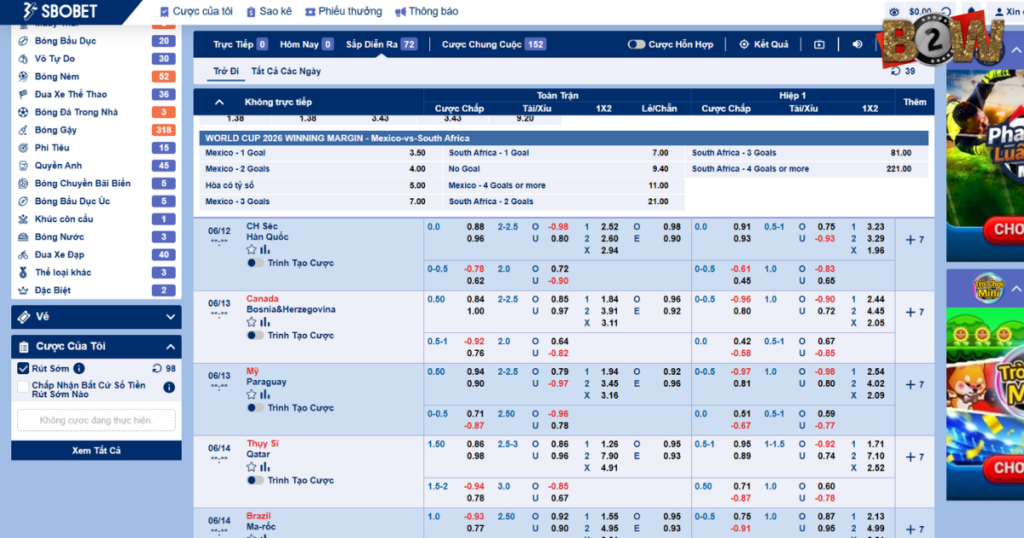Image resolution: width=1024 pixels, height=538 pixels.
Task: Click Thêm column header
Action: [x=914, y=102]
